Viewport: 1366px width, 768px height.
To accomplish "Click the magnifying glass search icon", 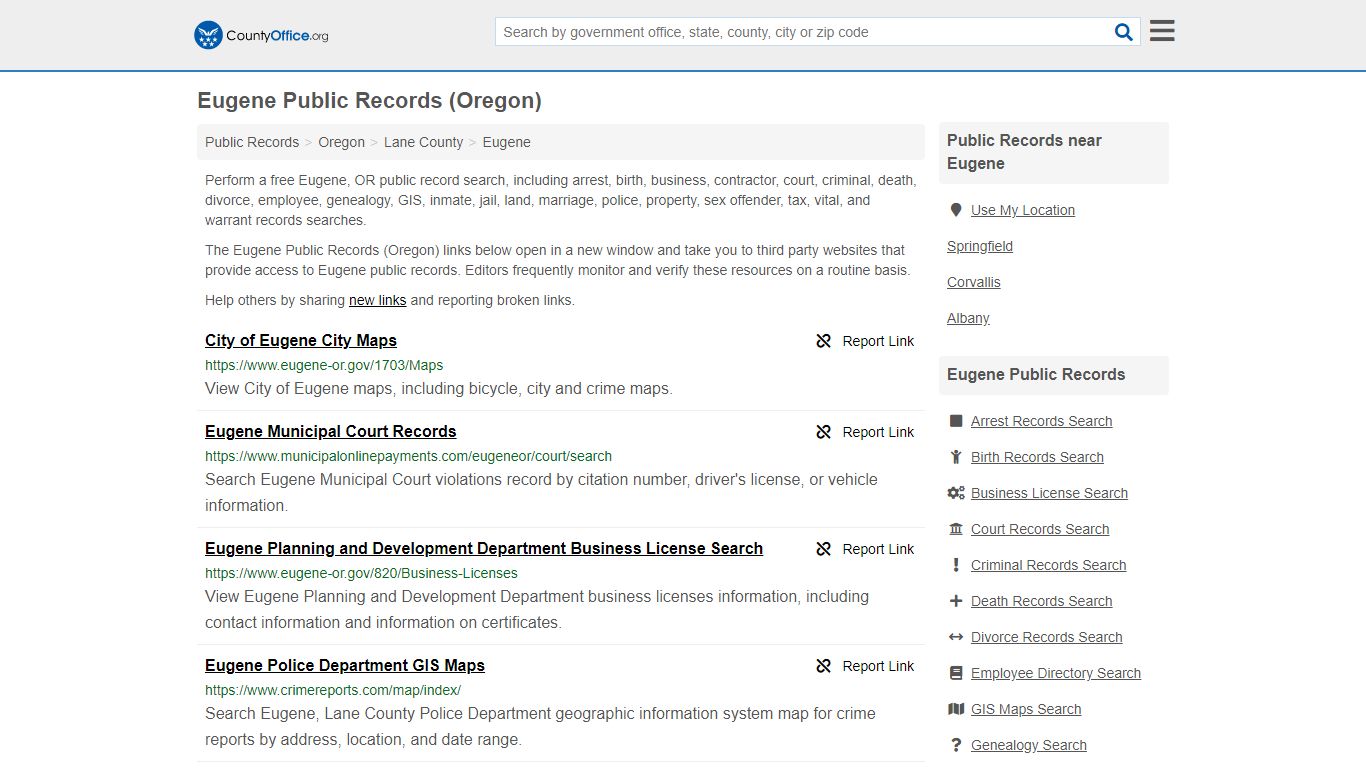I will click(x=1124, y=32).
